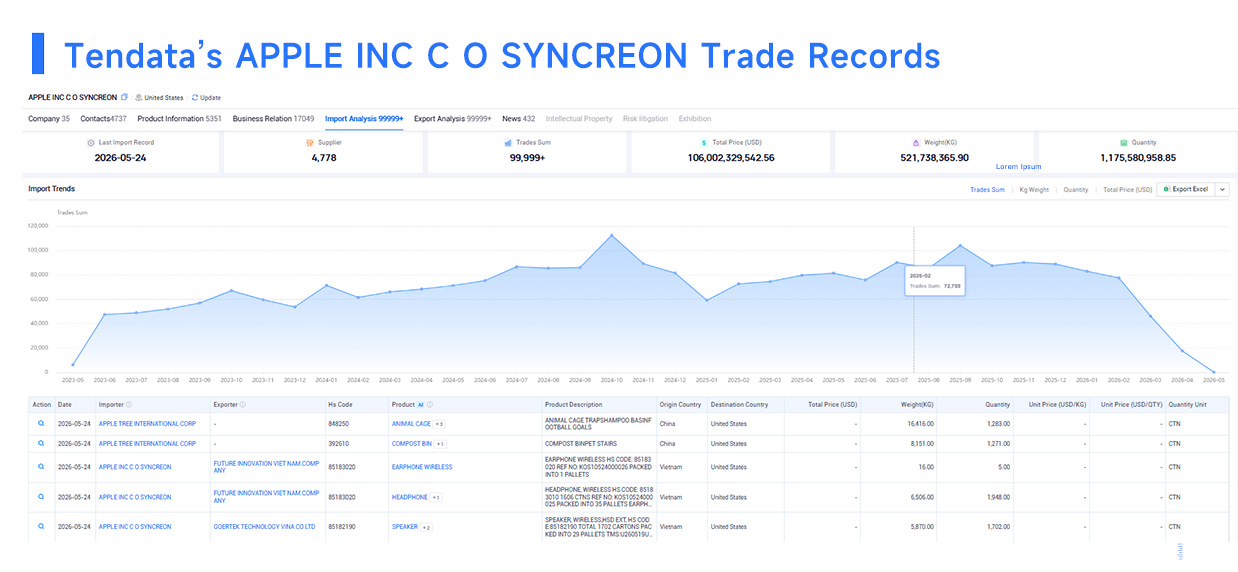
Task: Expand the +1 badge next to HEADPHONE
Action: point(436,497)
